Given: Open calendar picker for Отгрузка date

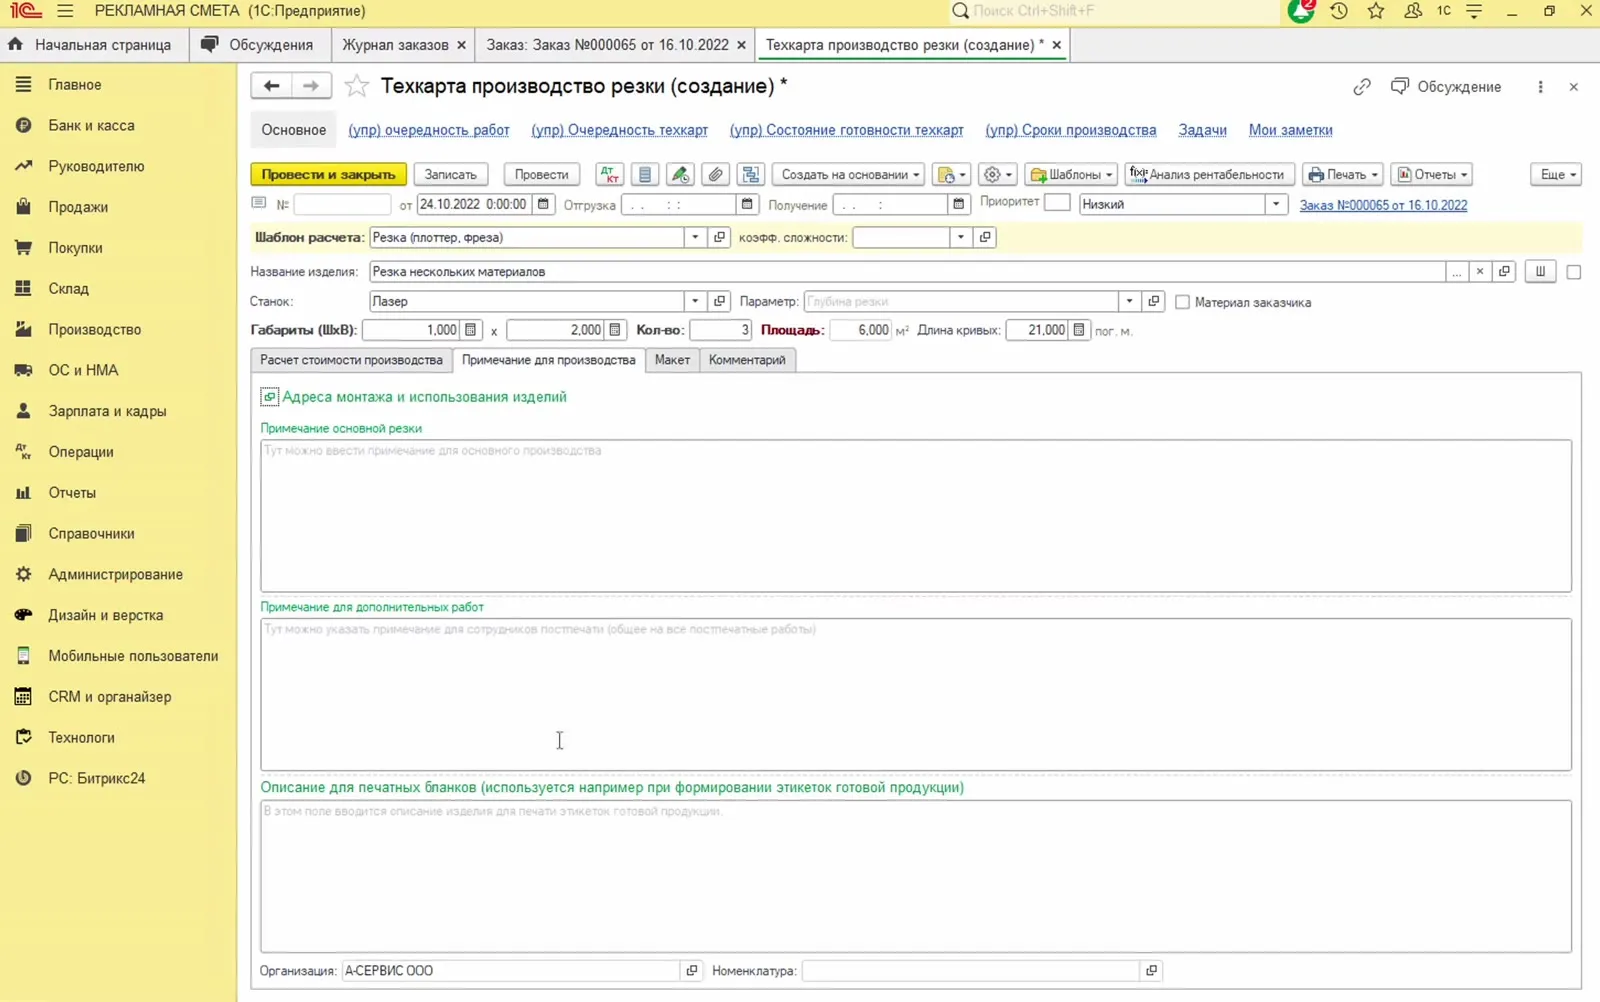Looking at the screenshot, I should (x=747, y=204).
